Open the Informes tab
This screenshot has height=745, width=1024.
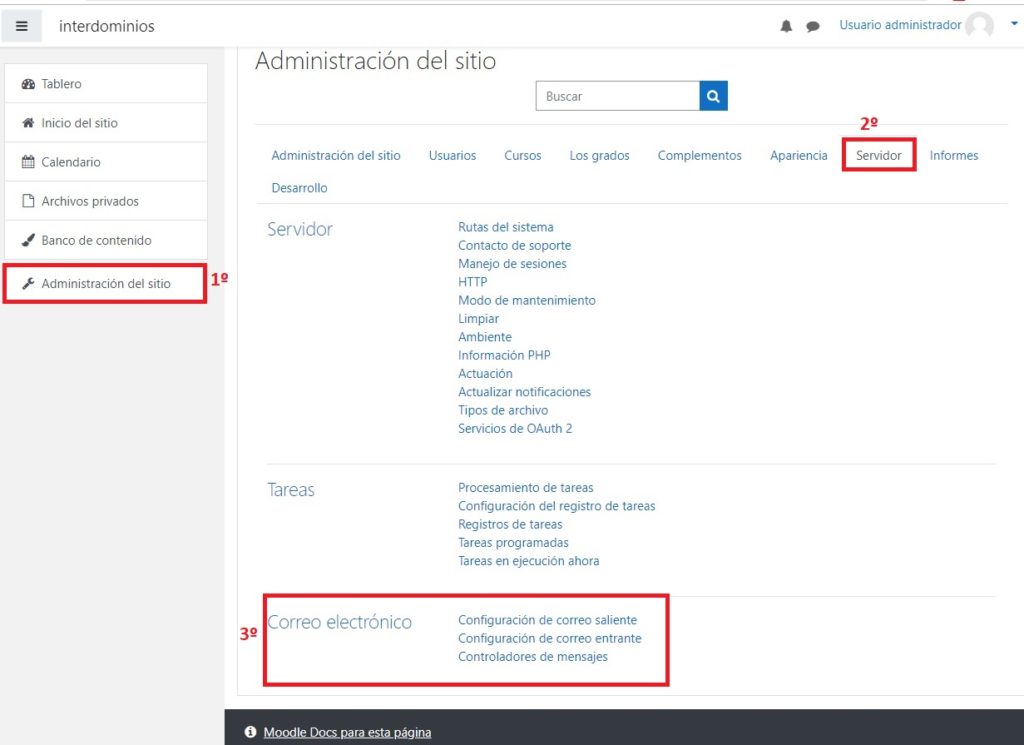[953, 155]
